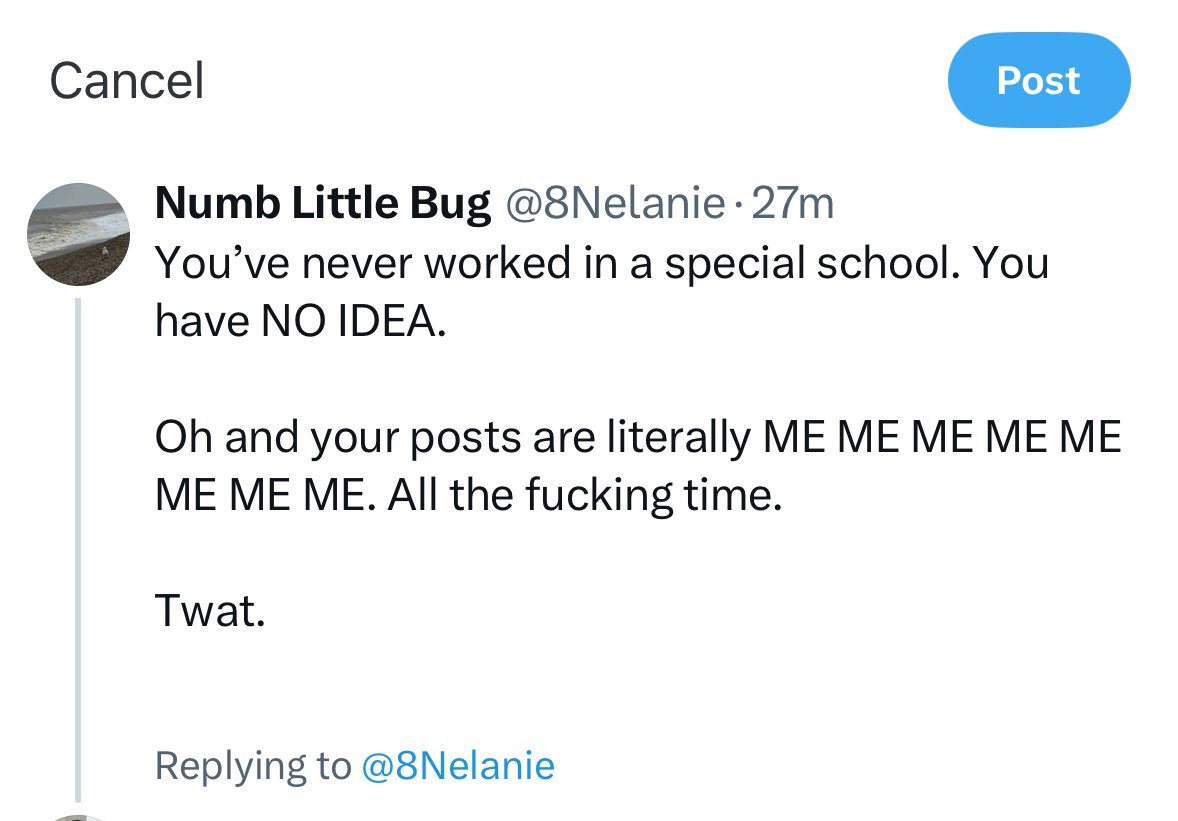
Task: Click the partial avatar at bottom edge
Action: pos(77,816)
